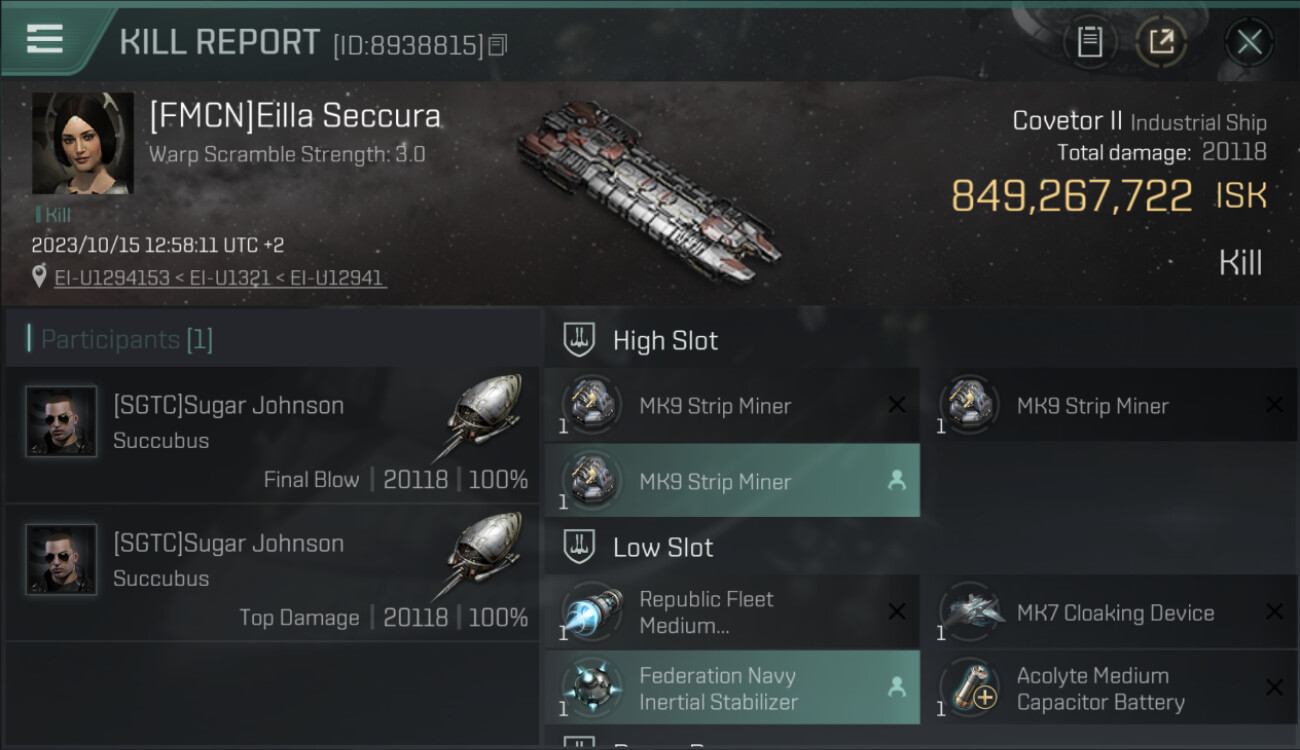The width and height of the screenshot is (1300, 750).
Task: Select the highlighted MK9 Strip Miner item
Action: click(732, 482)
